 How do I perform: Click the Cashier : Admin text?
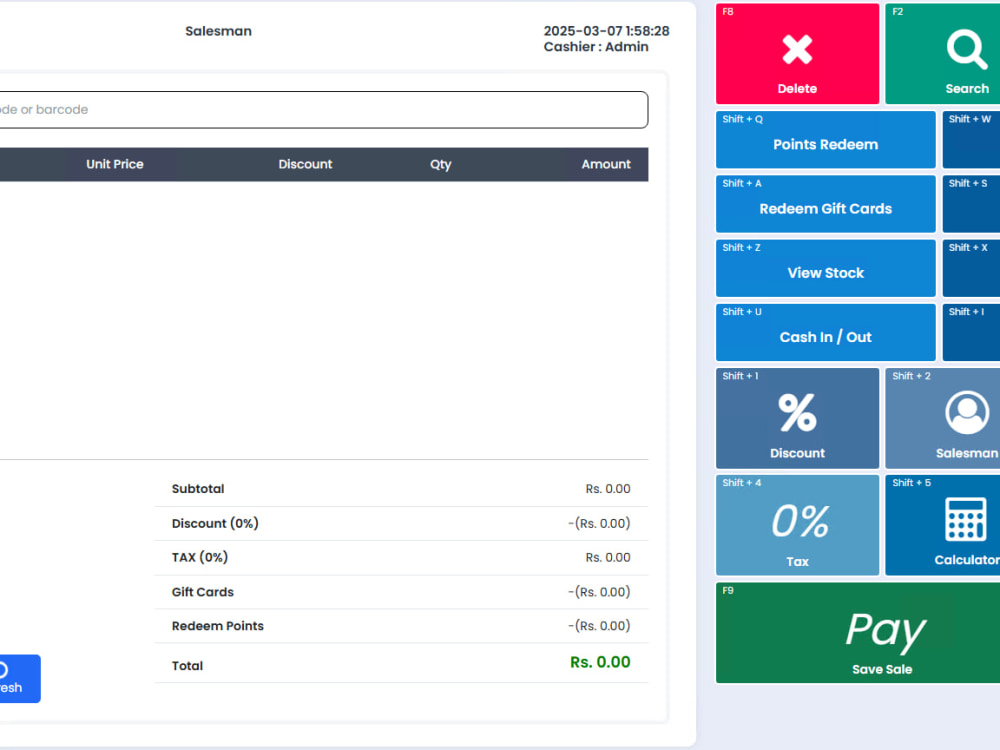pos(596,47)
